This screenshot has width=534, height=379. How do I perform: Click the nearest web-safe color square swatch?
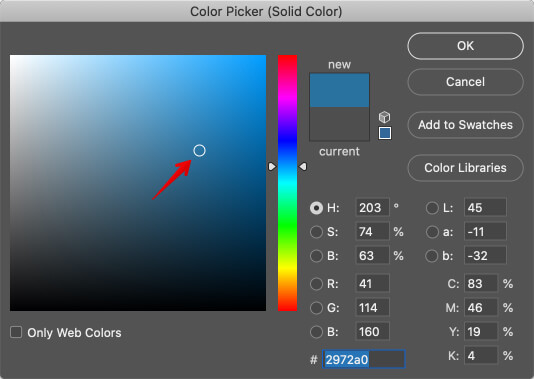tap(385, 133)
